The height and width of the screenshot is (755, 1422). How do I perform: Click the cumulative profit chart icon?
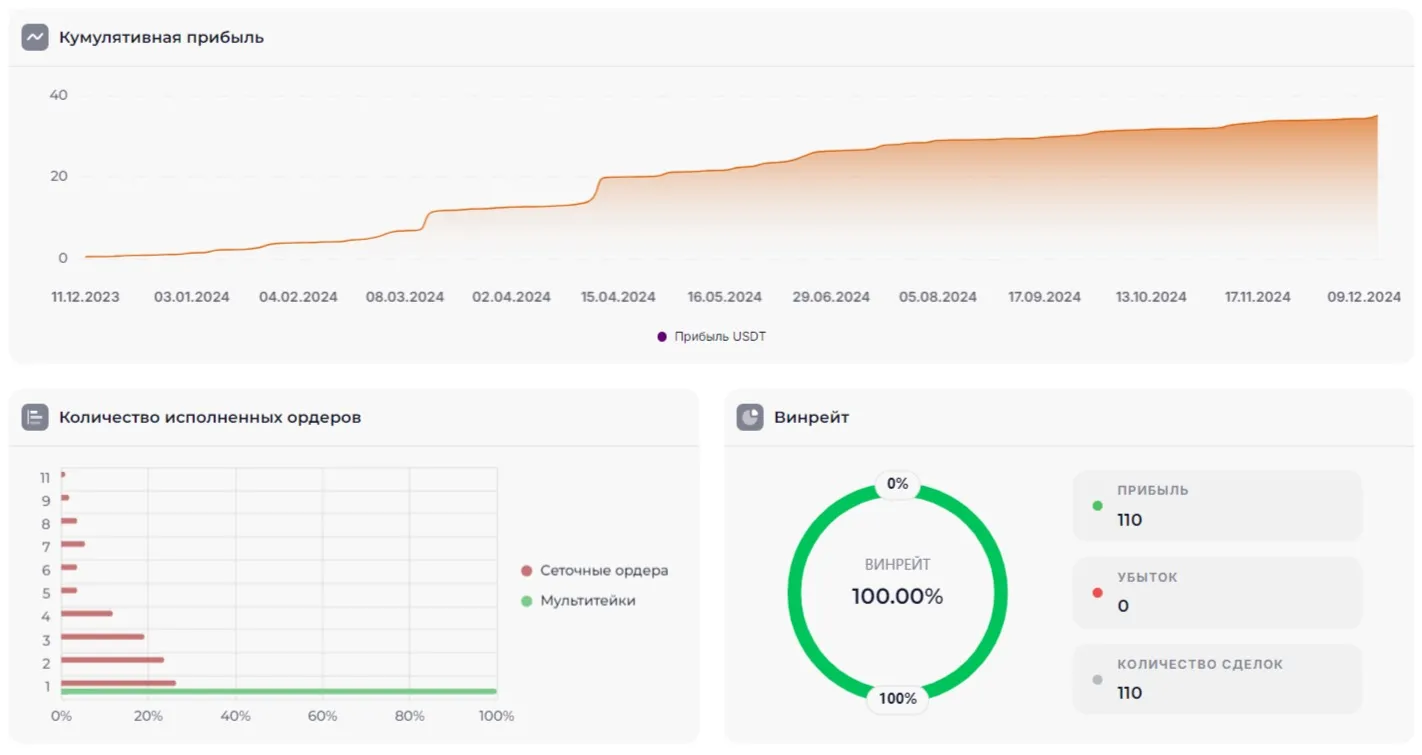[35, 38]
